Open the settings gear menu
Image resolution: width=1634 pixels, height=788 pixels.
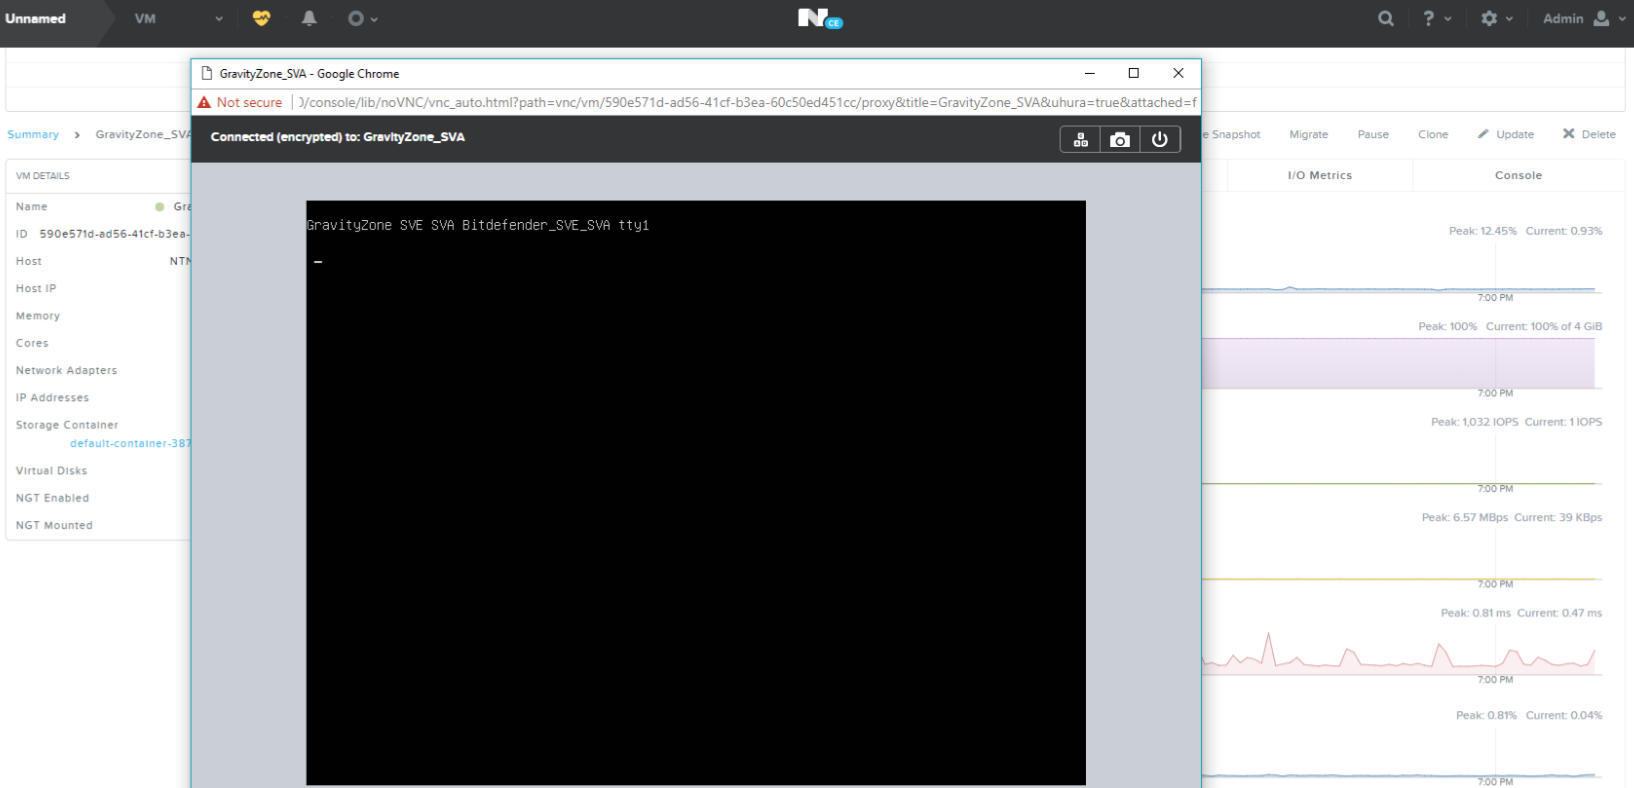[1496, 18]
